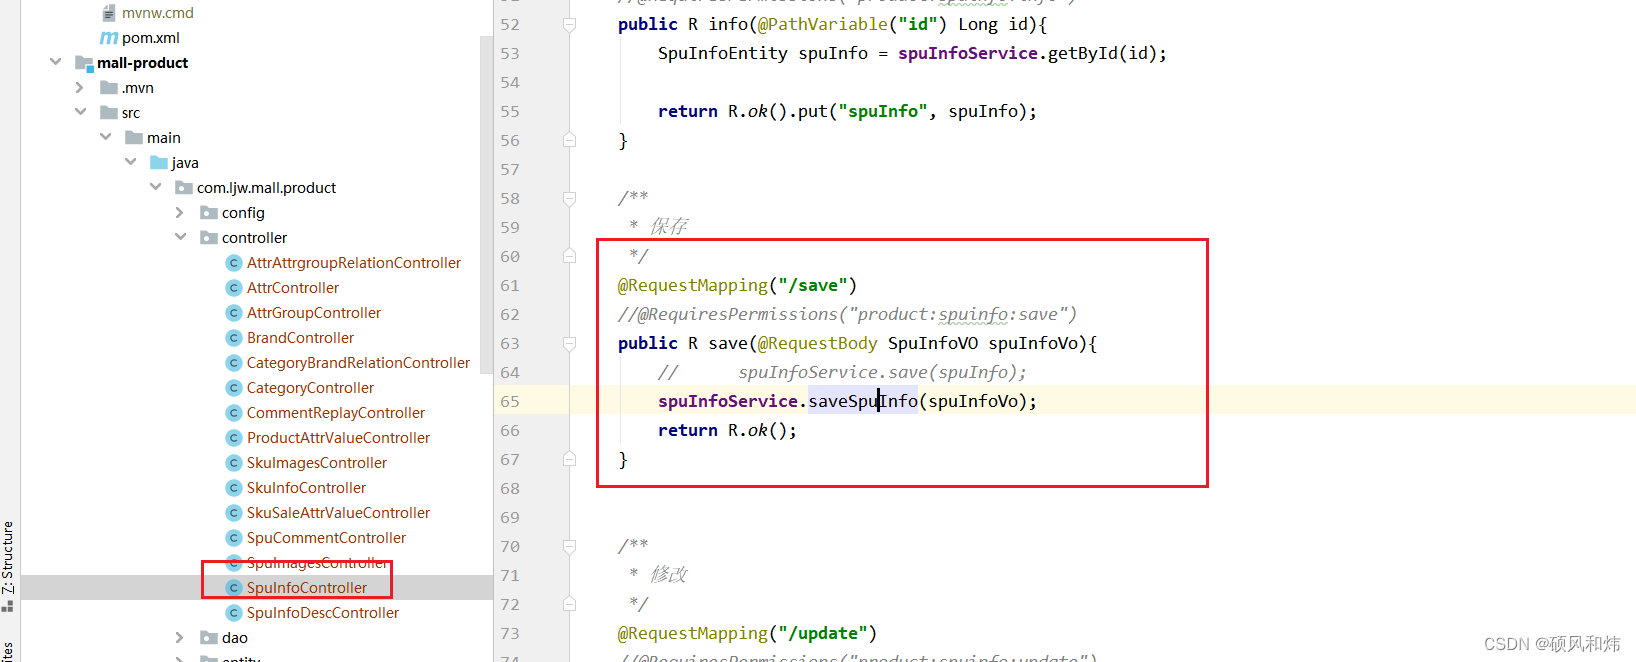
Task: Open SpuInfoDescController class
Action: (x=323, y=612)
